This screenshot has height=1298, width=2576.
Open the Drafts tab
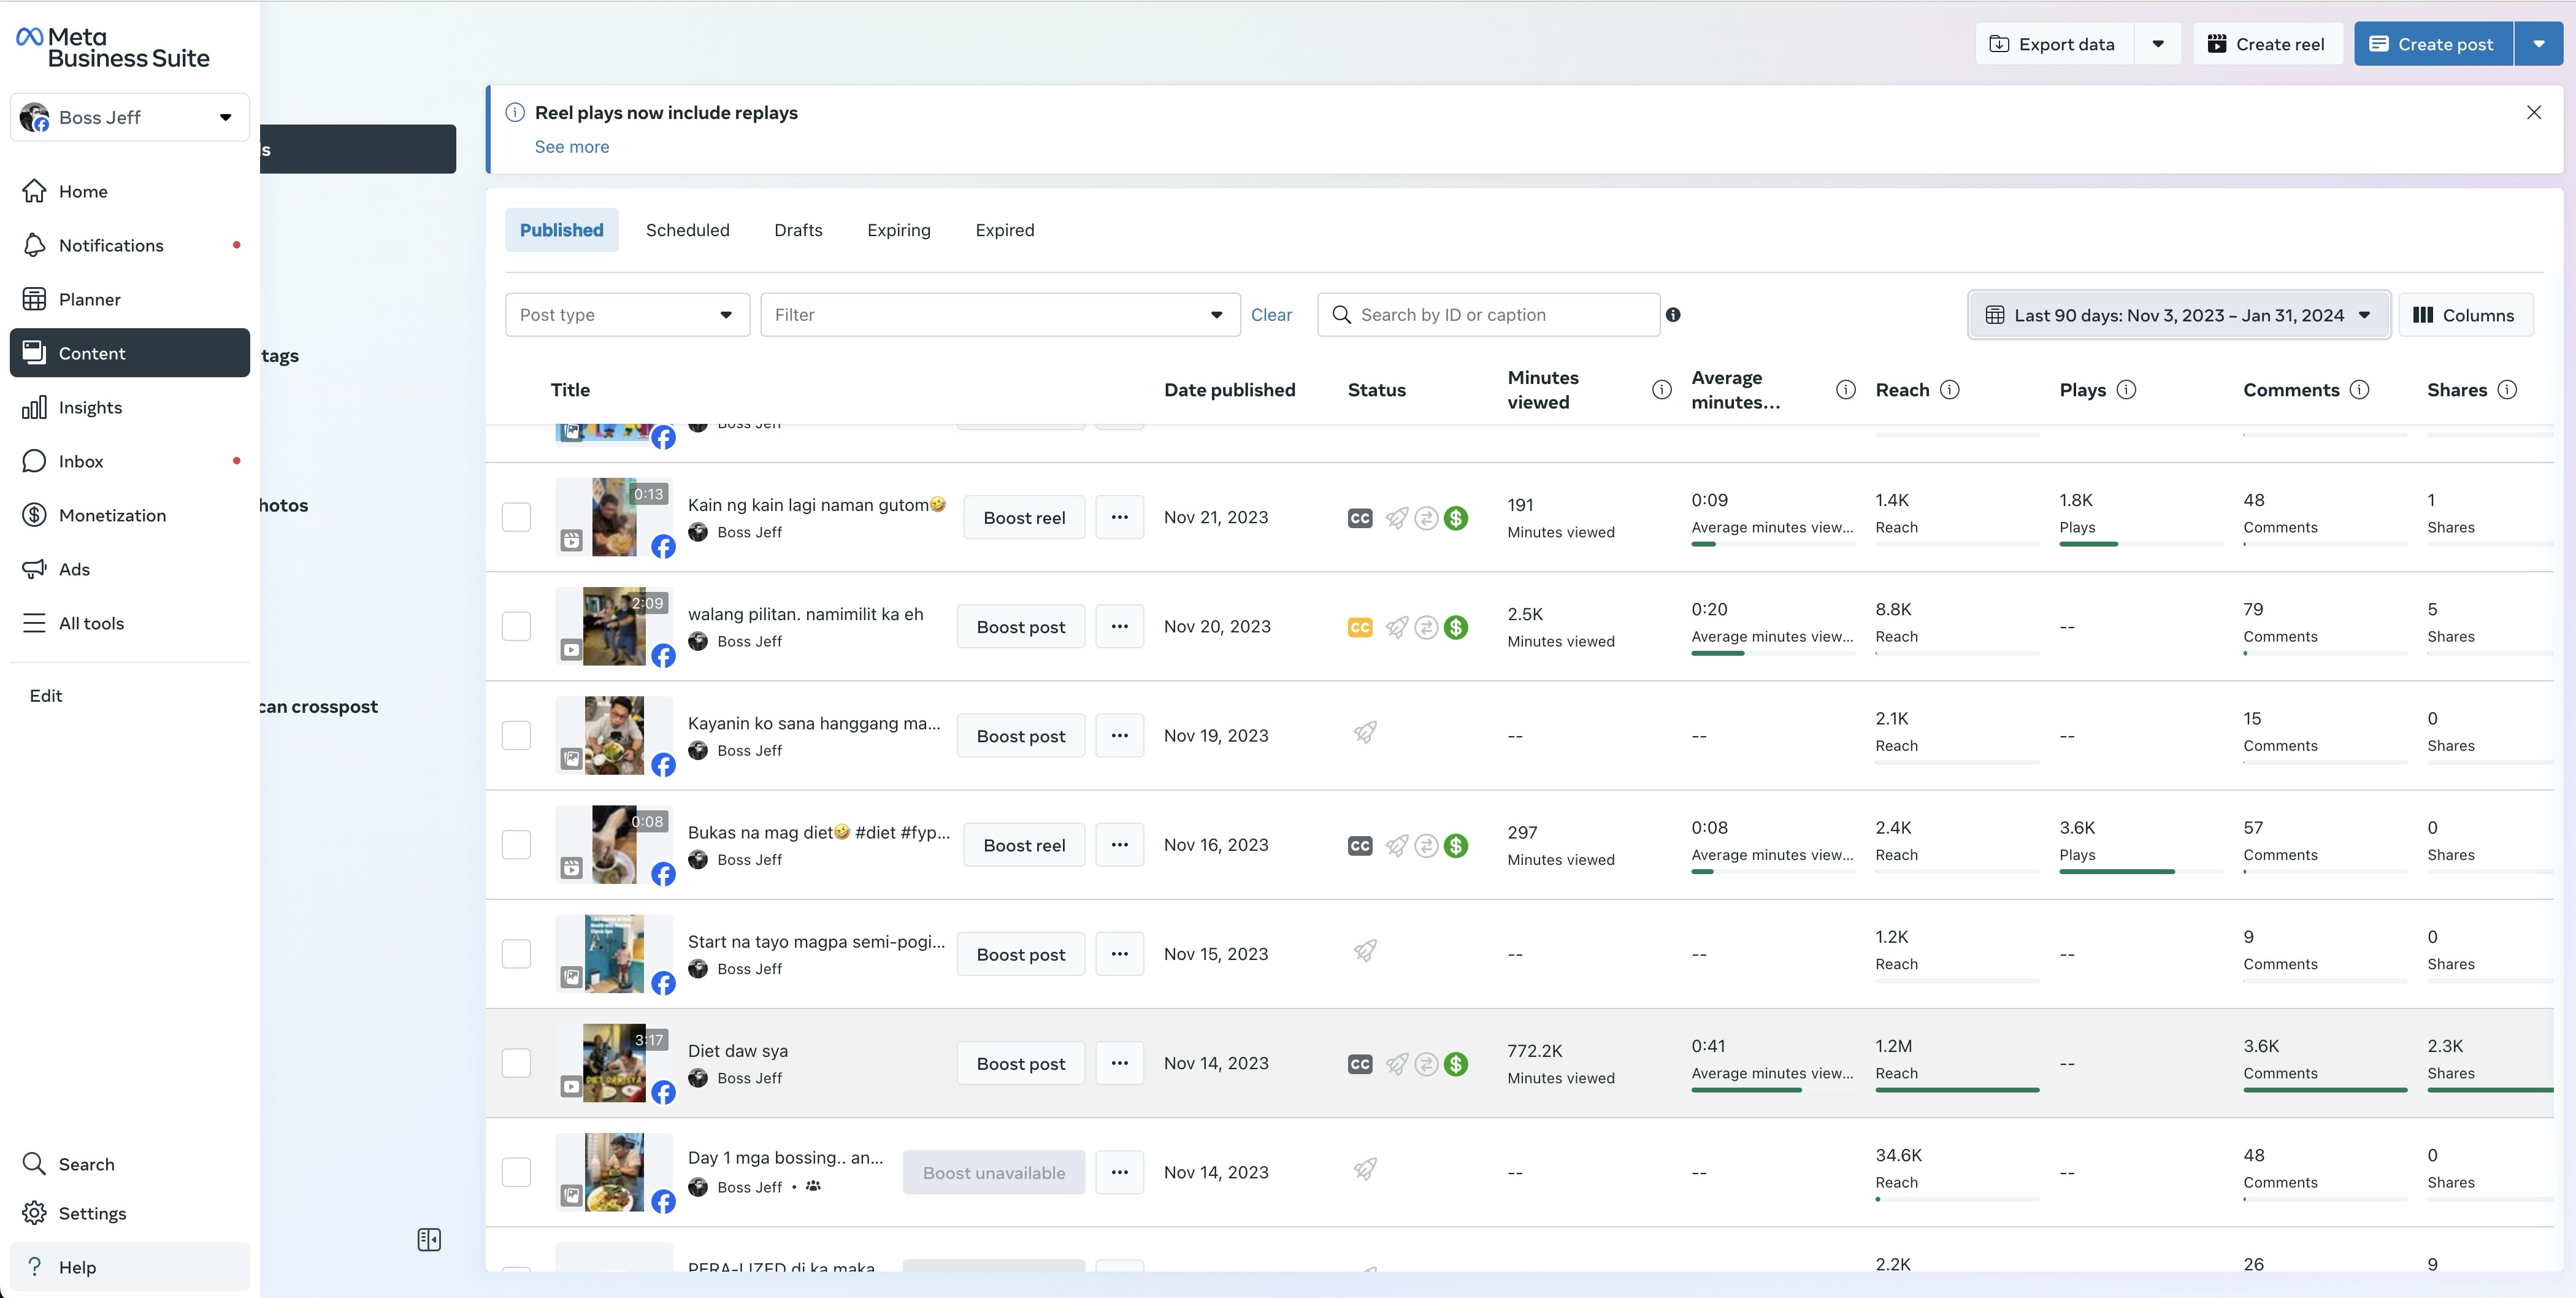(x=798, y=230)
